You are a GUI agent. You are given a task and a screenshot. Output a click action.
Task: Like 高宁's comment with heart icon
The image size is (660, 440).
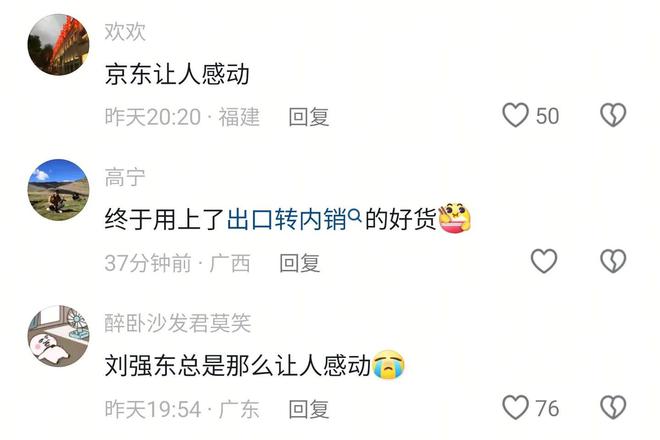544,261
